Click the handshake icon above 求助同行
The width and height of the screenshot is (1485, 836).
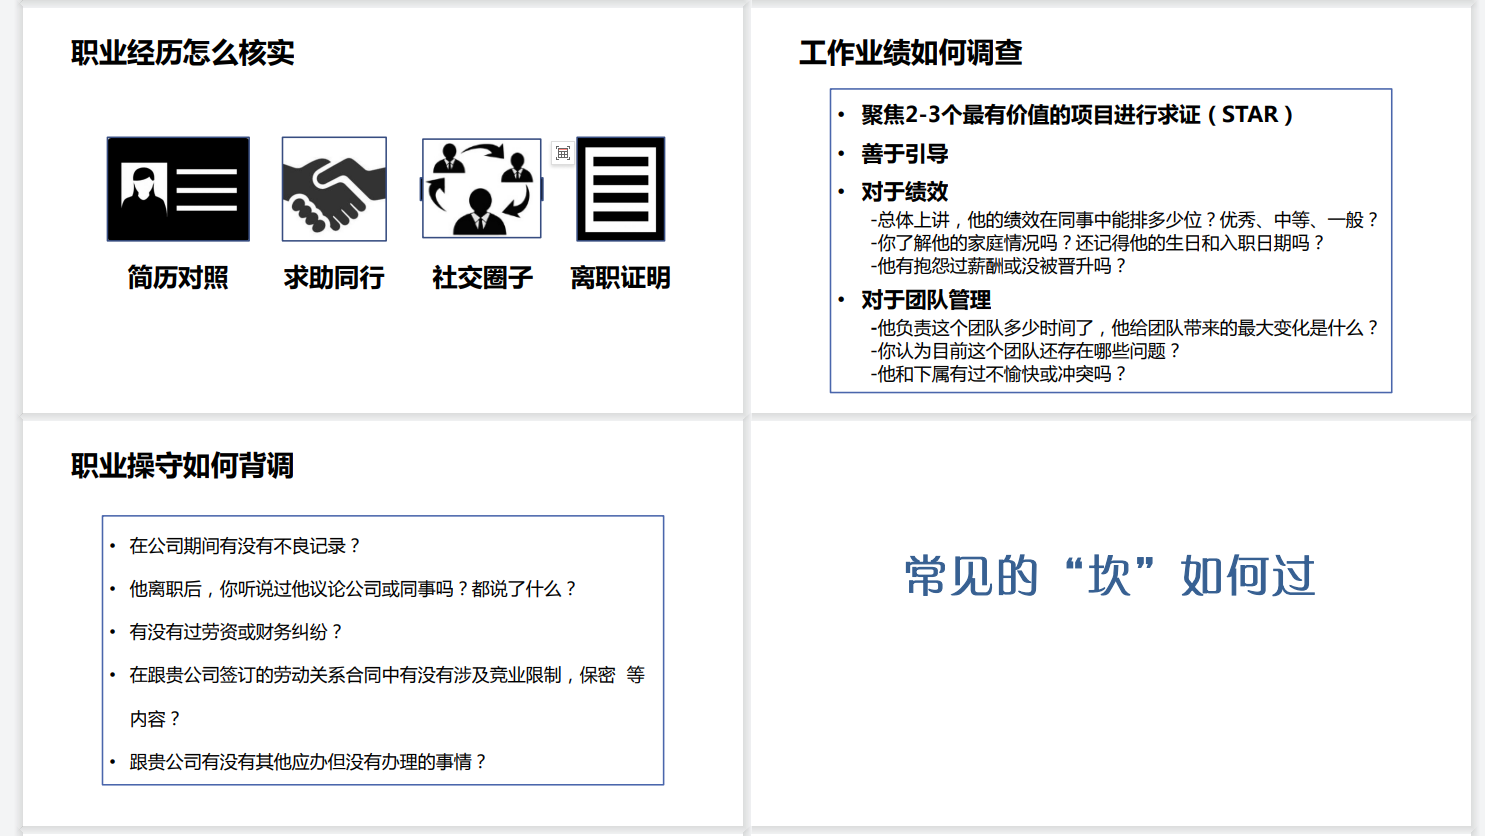[x=334, y=189]
